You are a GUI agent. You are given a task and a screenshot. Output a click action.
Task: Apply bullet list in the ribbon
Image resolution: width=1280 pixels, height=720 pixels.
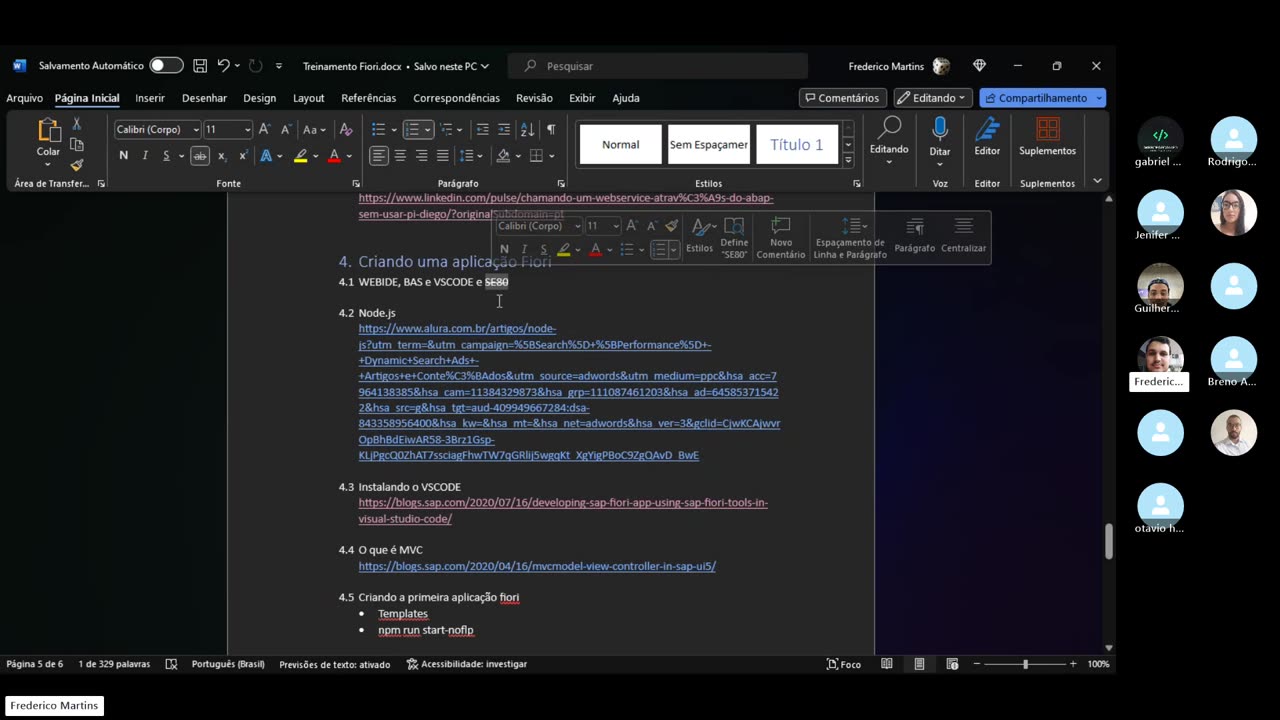(x=378, y=129)
